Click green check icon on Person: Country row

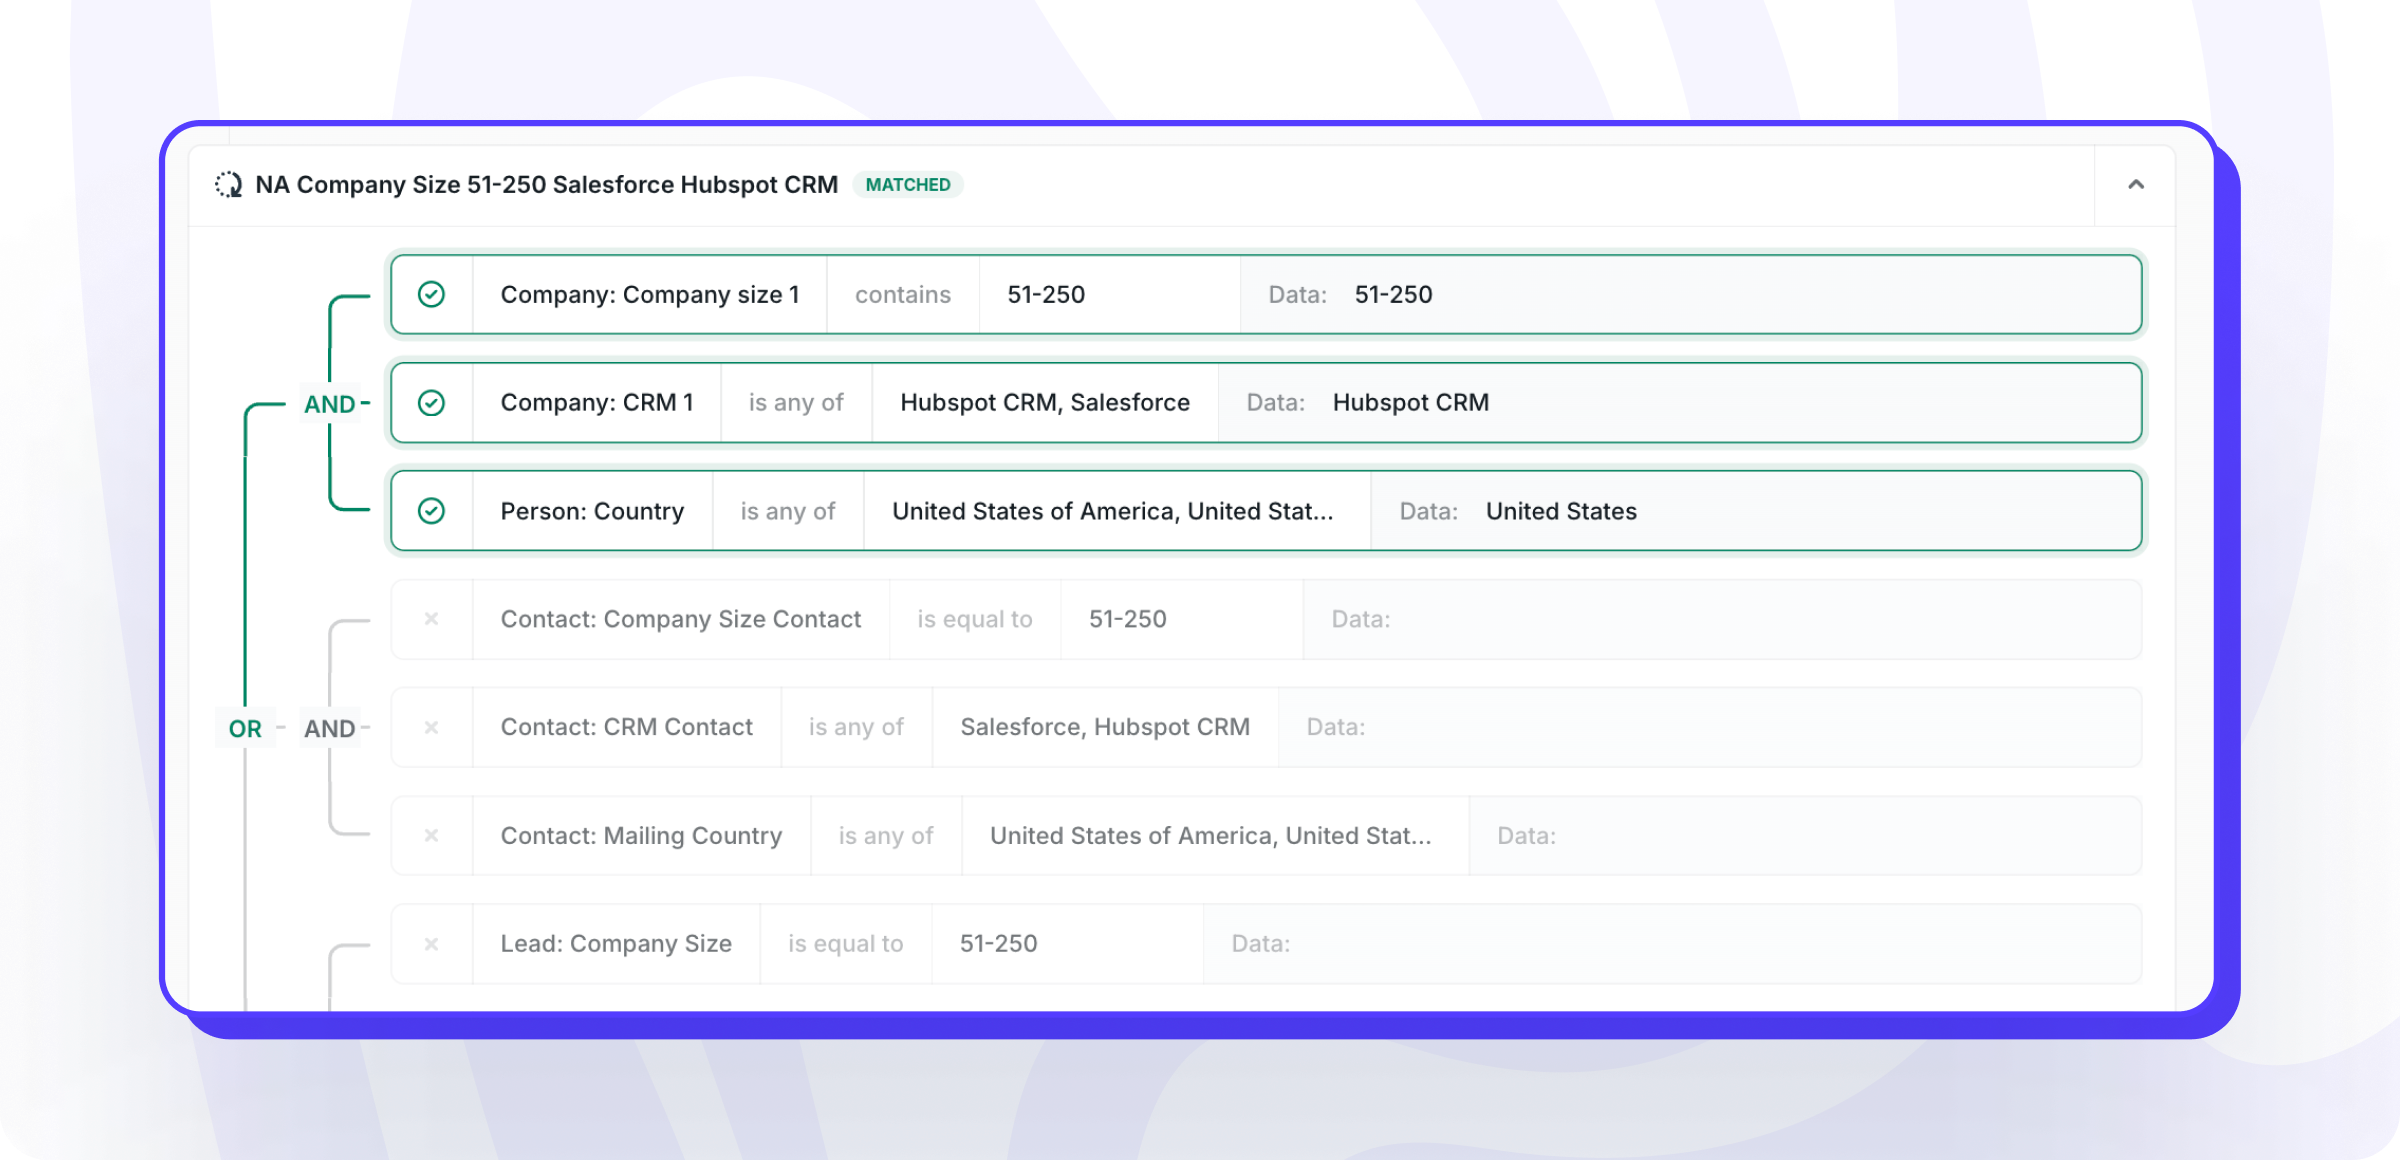point(431,511)
